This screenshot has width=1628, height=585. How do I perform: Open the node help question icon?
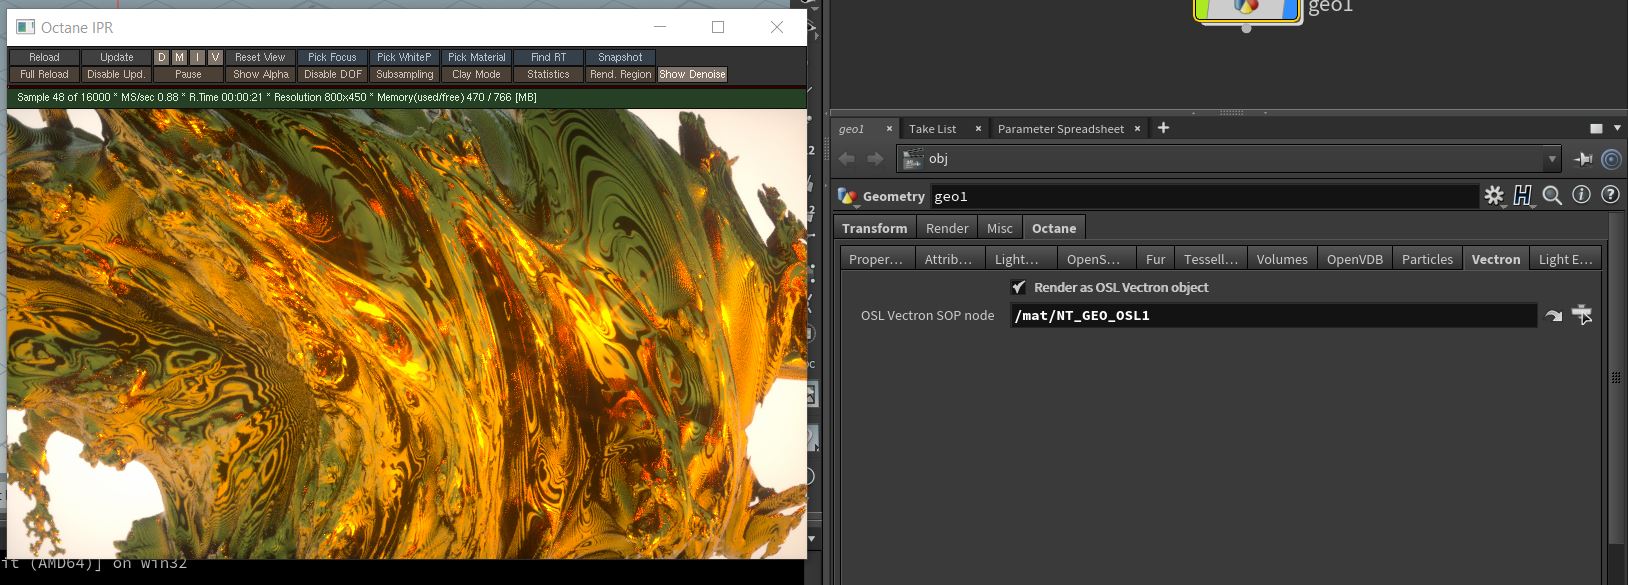point(1610,195)
